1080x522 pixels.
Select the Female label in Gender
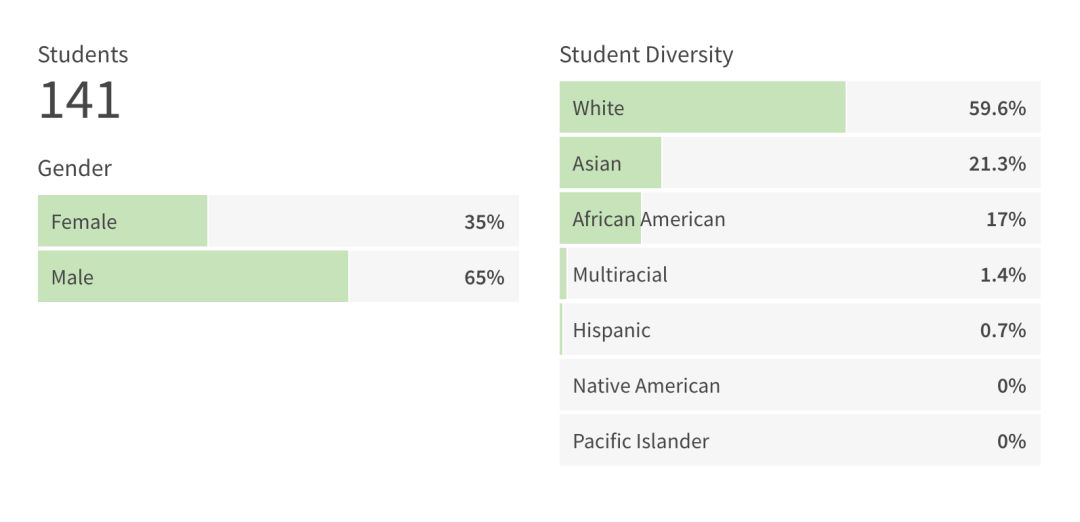click(x=84, y=222)
